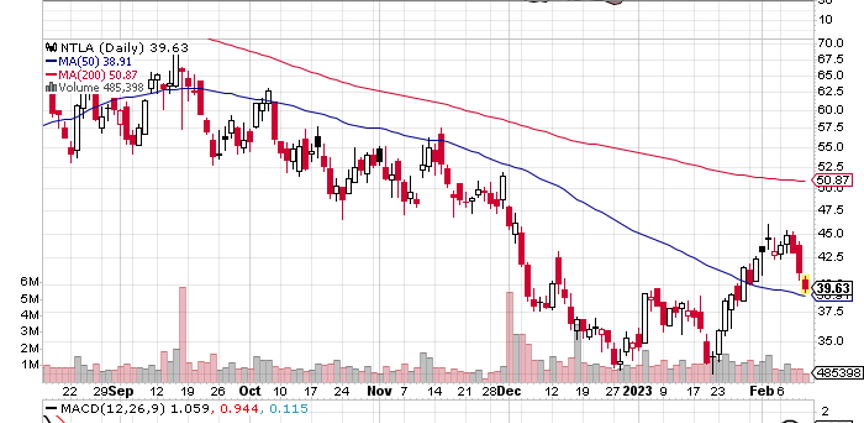Click the 37.5 price axis label
Image resolution: width=864 pixels, height=423 pixels.
[x=831, y=312]
